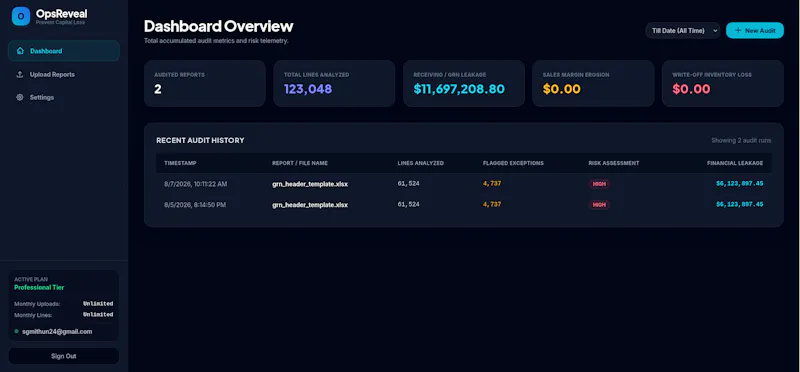Screen dimensions: 800x372
Task: Start a New Audit
Action: pyautogui.click(x=755, y=31)
